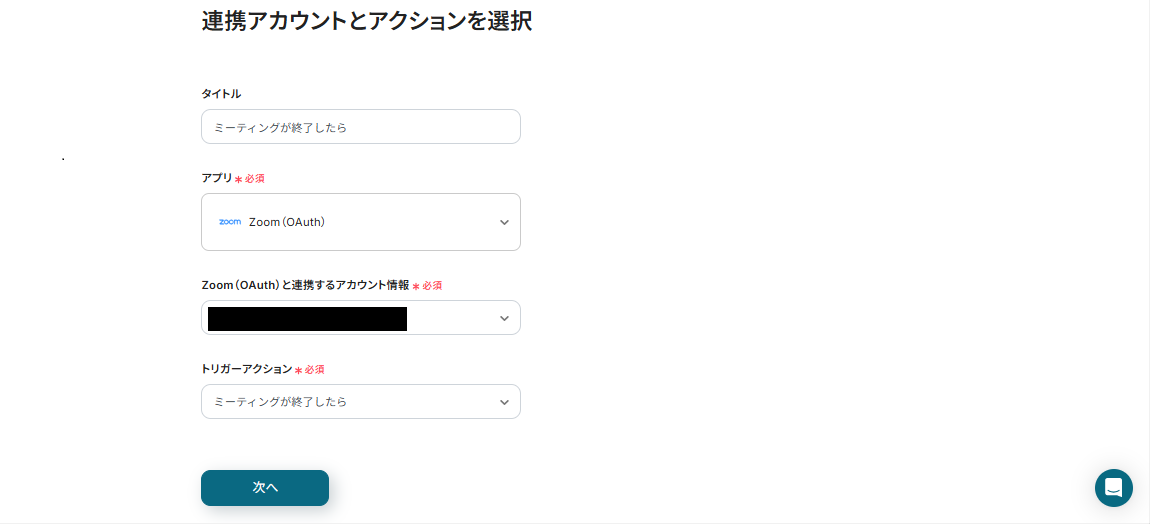Expand the トリガーアクション dropdown chevron
This screenshot has width=1150, height=524.
click(504, 402)
